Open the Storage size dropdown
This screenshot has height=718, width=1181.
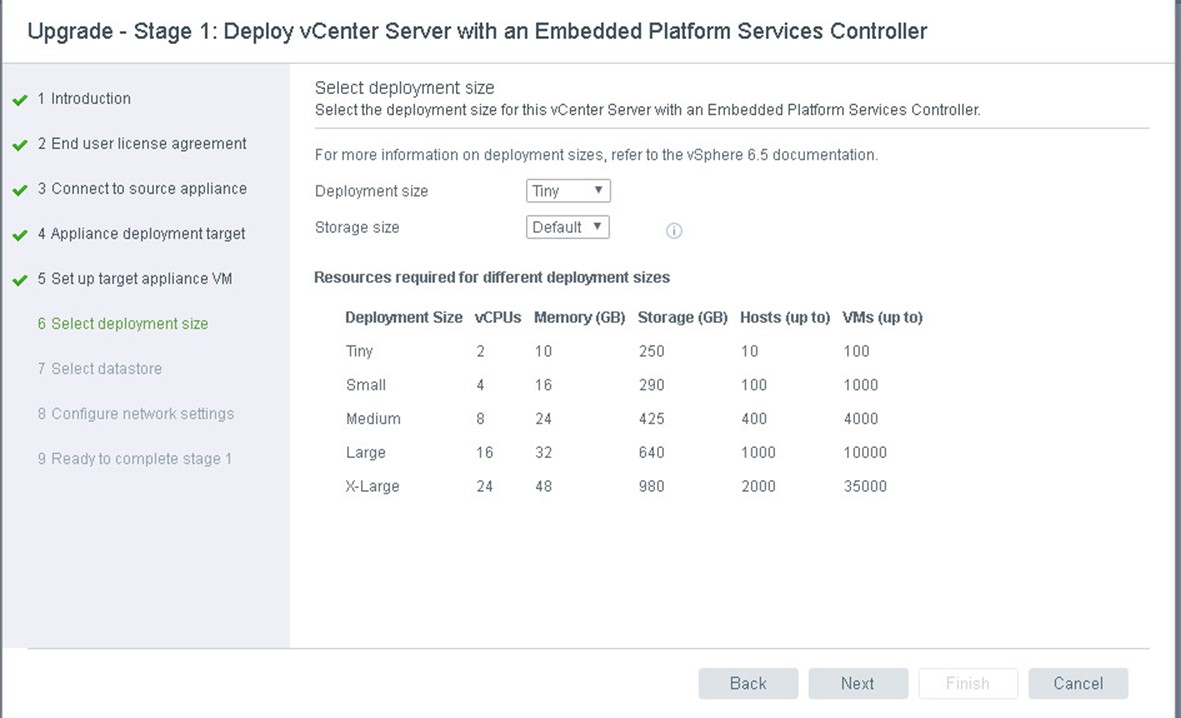567,227
